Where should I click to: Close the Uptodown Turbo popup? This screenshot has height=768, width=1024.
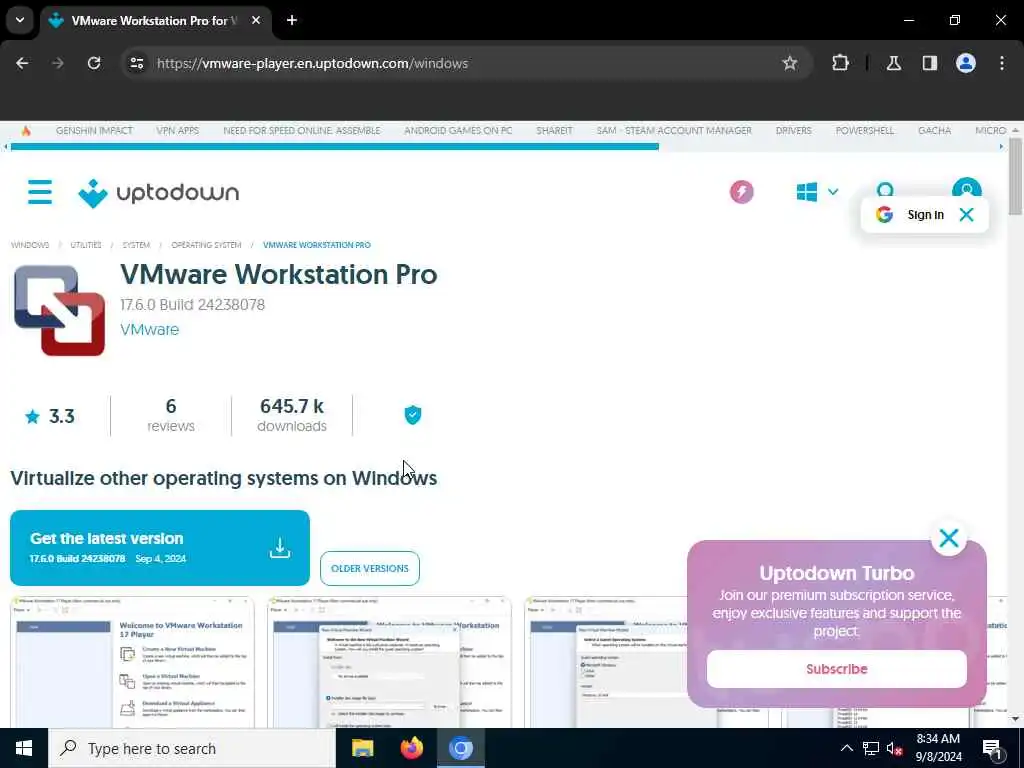(x=948, y=538)
